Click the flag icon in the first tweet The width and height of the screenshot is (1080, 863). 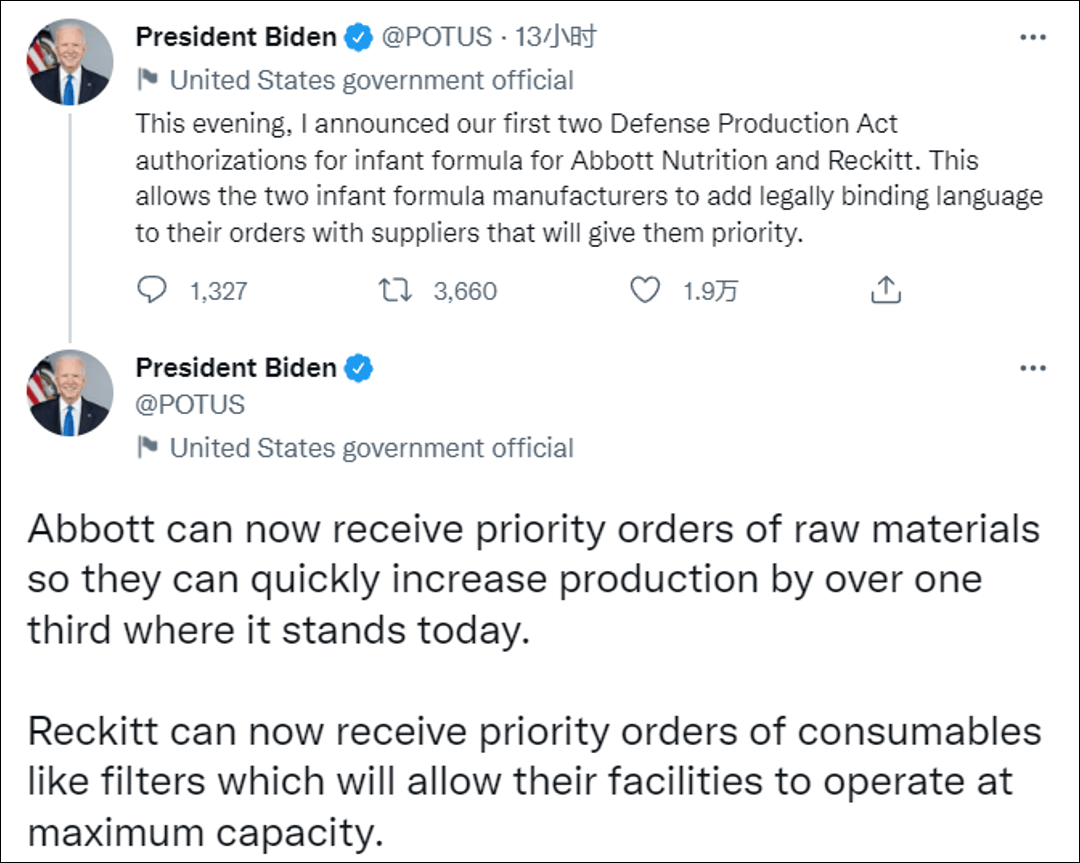coord(148,80)
